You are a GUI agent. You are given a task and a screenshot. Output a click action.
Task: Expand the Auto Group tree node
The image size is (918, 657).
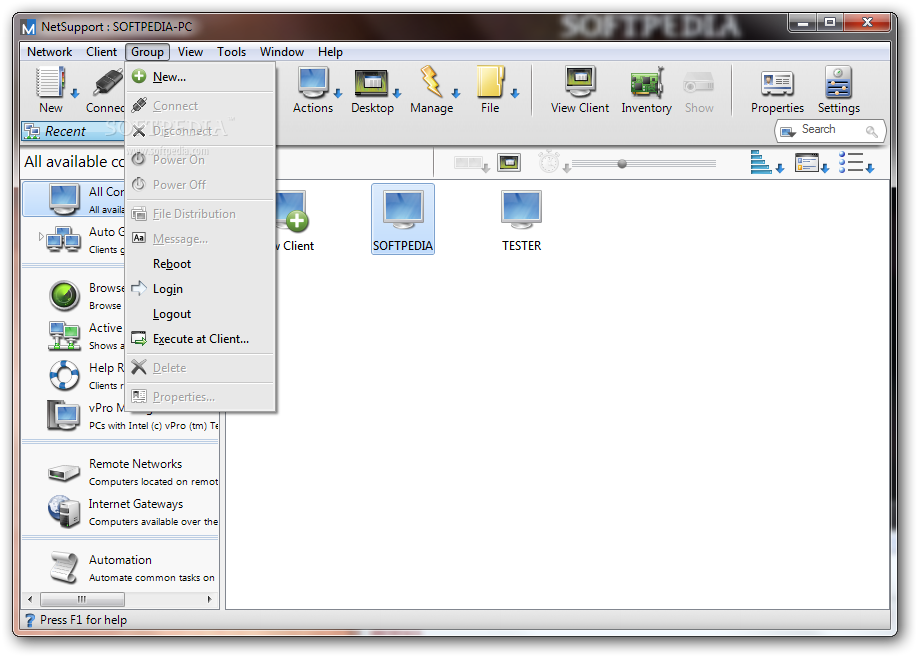[40, 237]
